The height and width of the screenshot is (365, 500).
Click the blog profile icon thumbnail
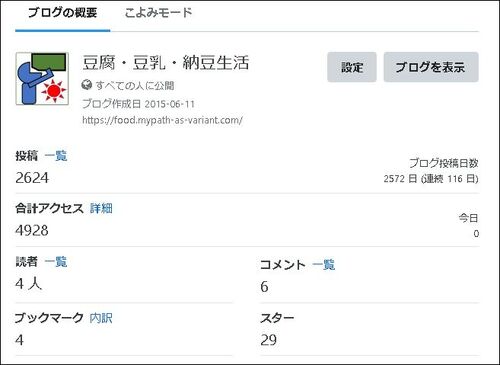(42, 79)
